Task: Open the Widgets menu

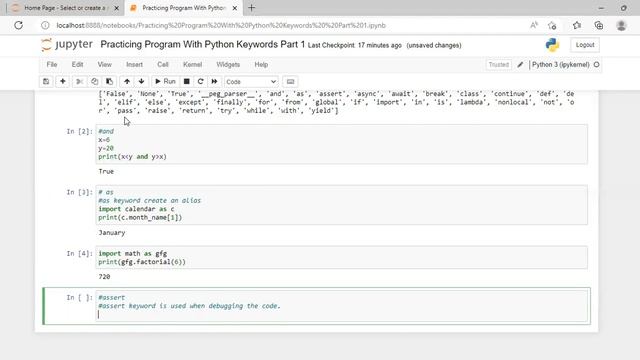Action: [228, 64]
